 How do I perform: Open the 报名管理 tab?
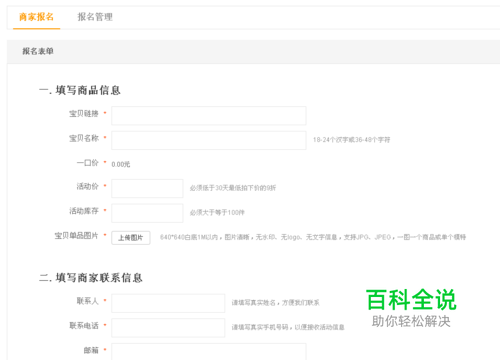(x=95, y=17)
